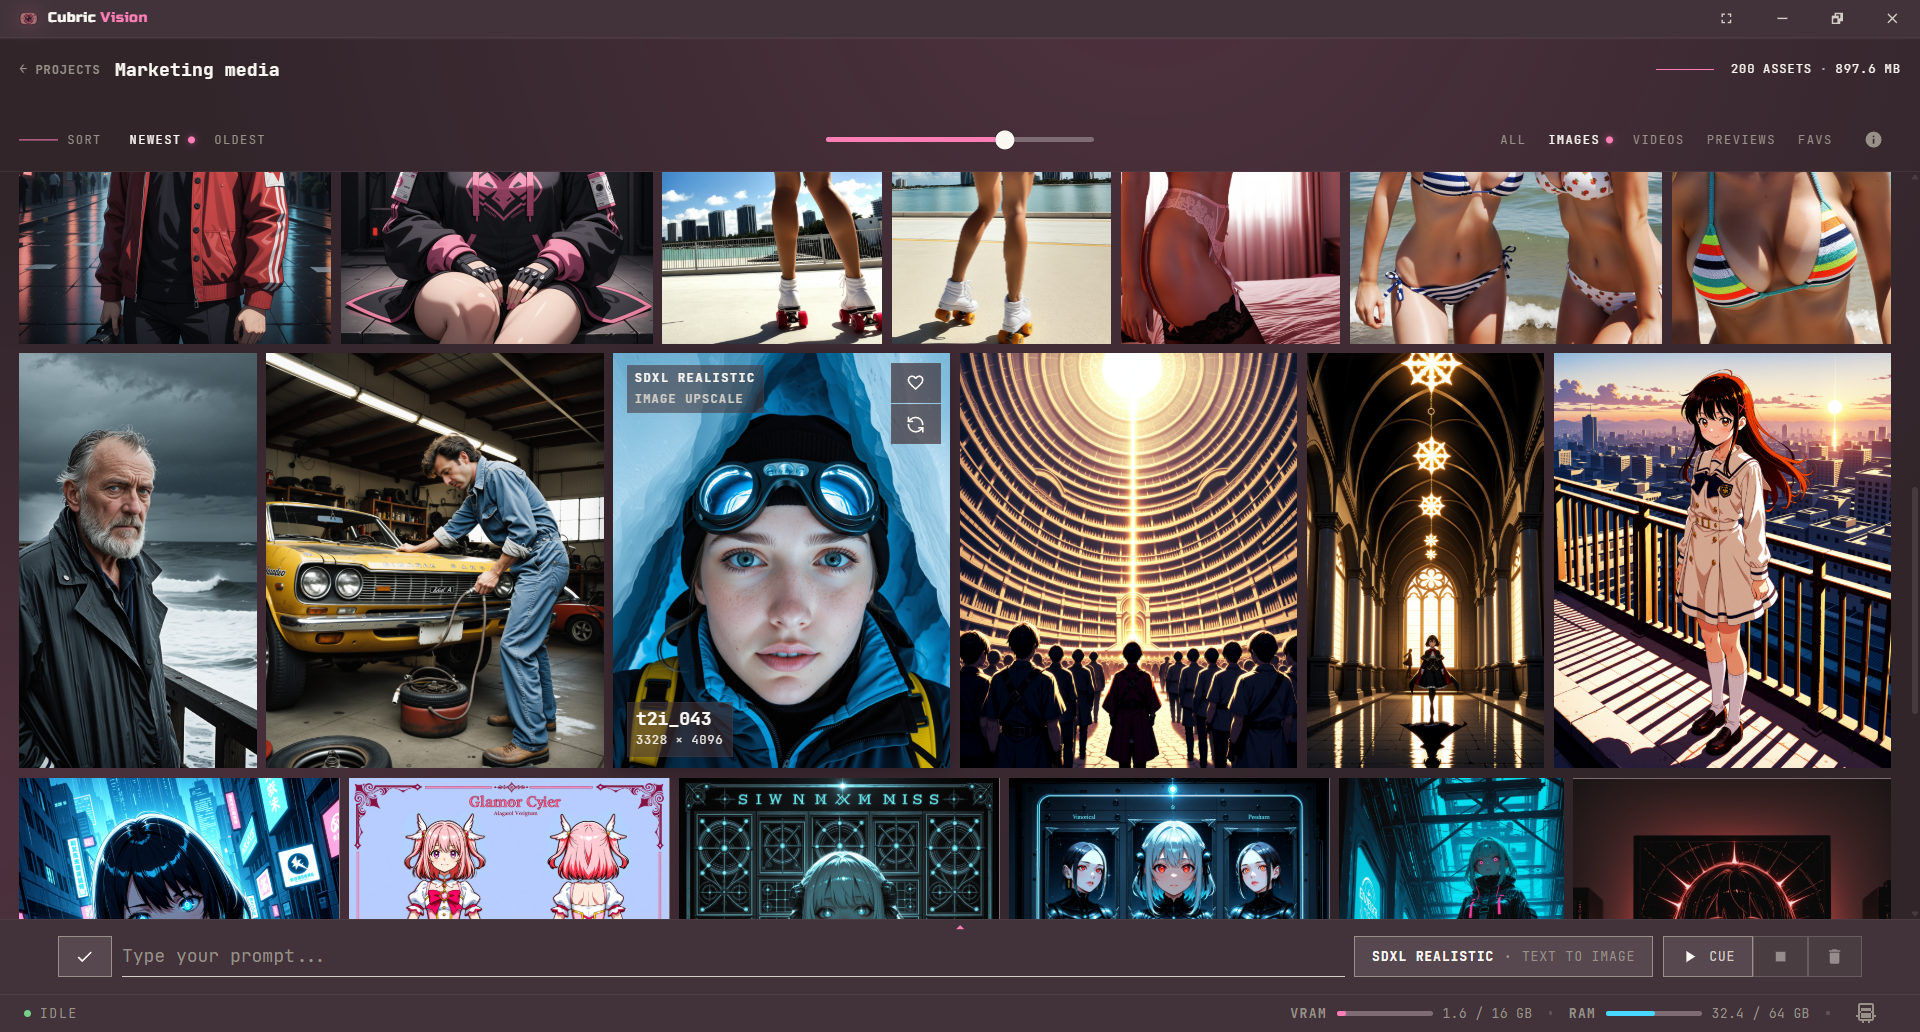
Task: Open the old man by the sea thumbnail
Action: click(138, 560)
